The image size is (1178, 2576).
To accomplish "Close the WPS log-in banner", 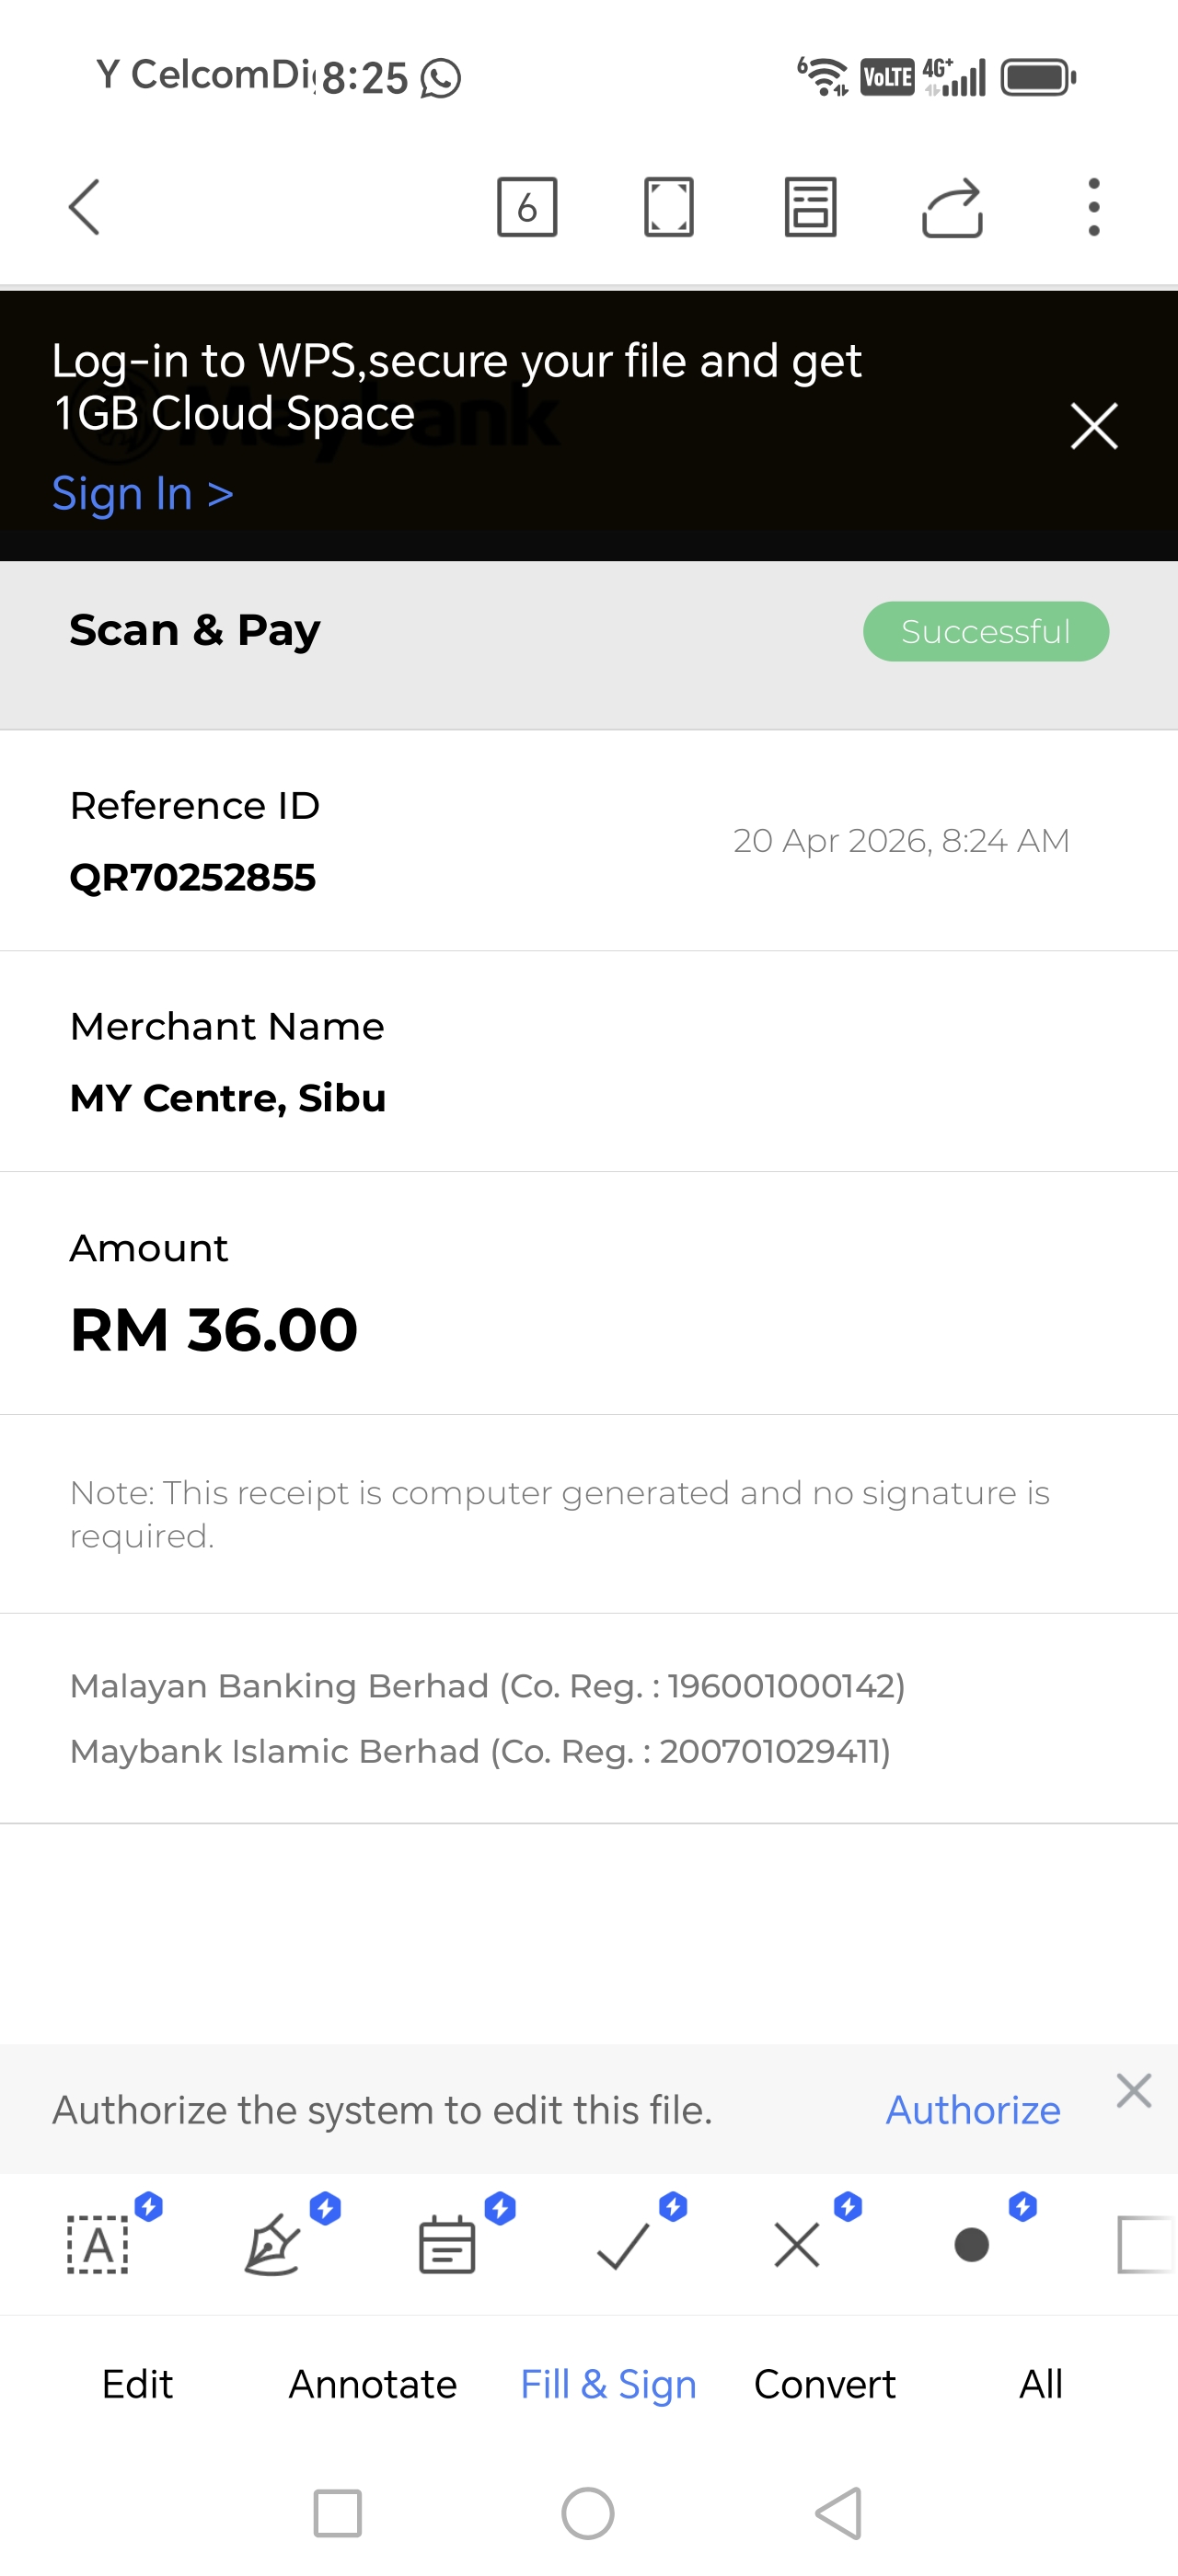I will point(1094,427).
